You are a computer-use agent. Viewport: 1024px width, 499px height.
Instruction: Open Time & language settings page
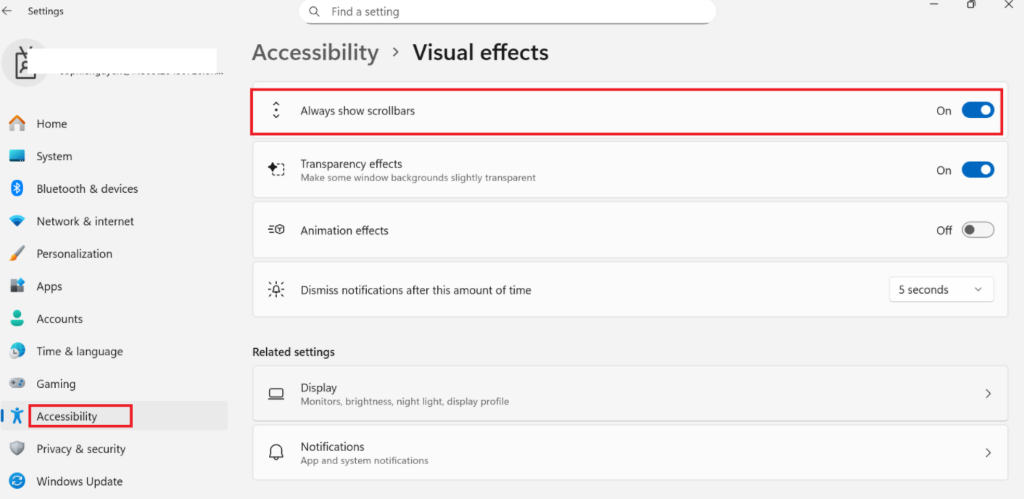[79, 351]
